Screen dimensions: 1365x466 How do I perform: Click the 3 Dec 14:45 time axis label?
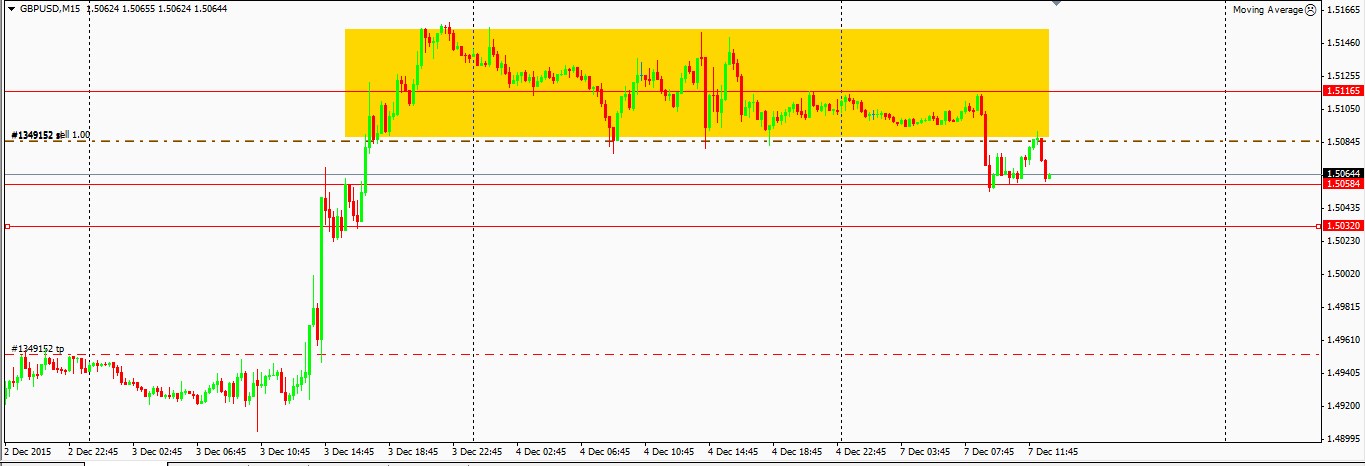[x=349, y=452]
